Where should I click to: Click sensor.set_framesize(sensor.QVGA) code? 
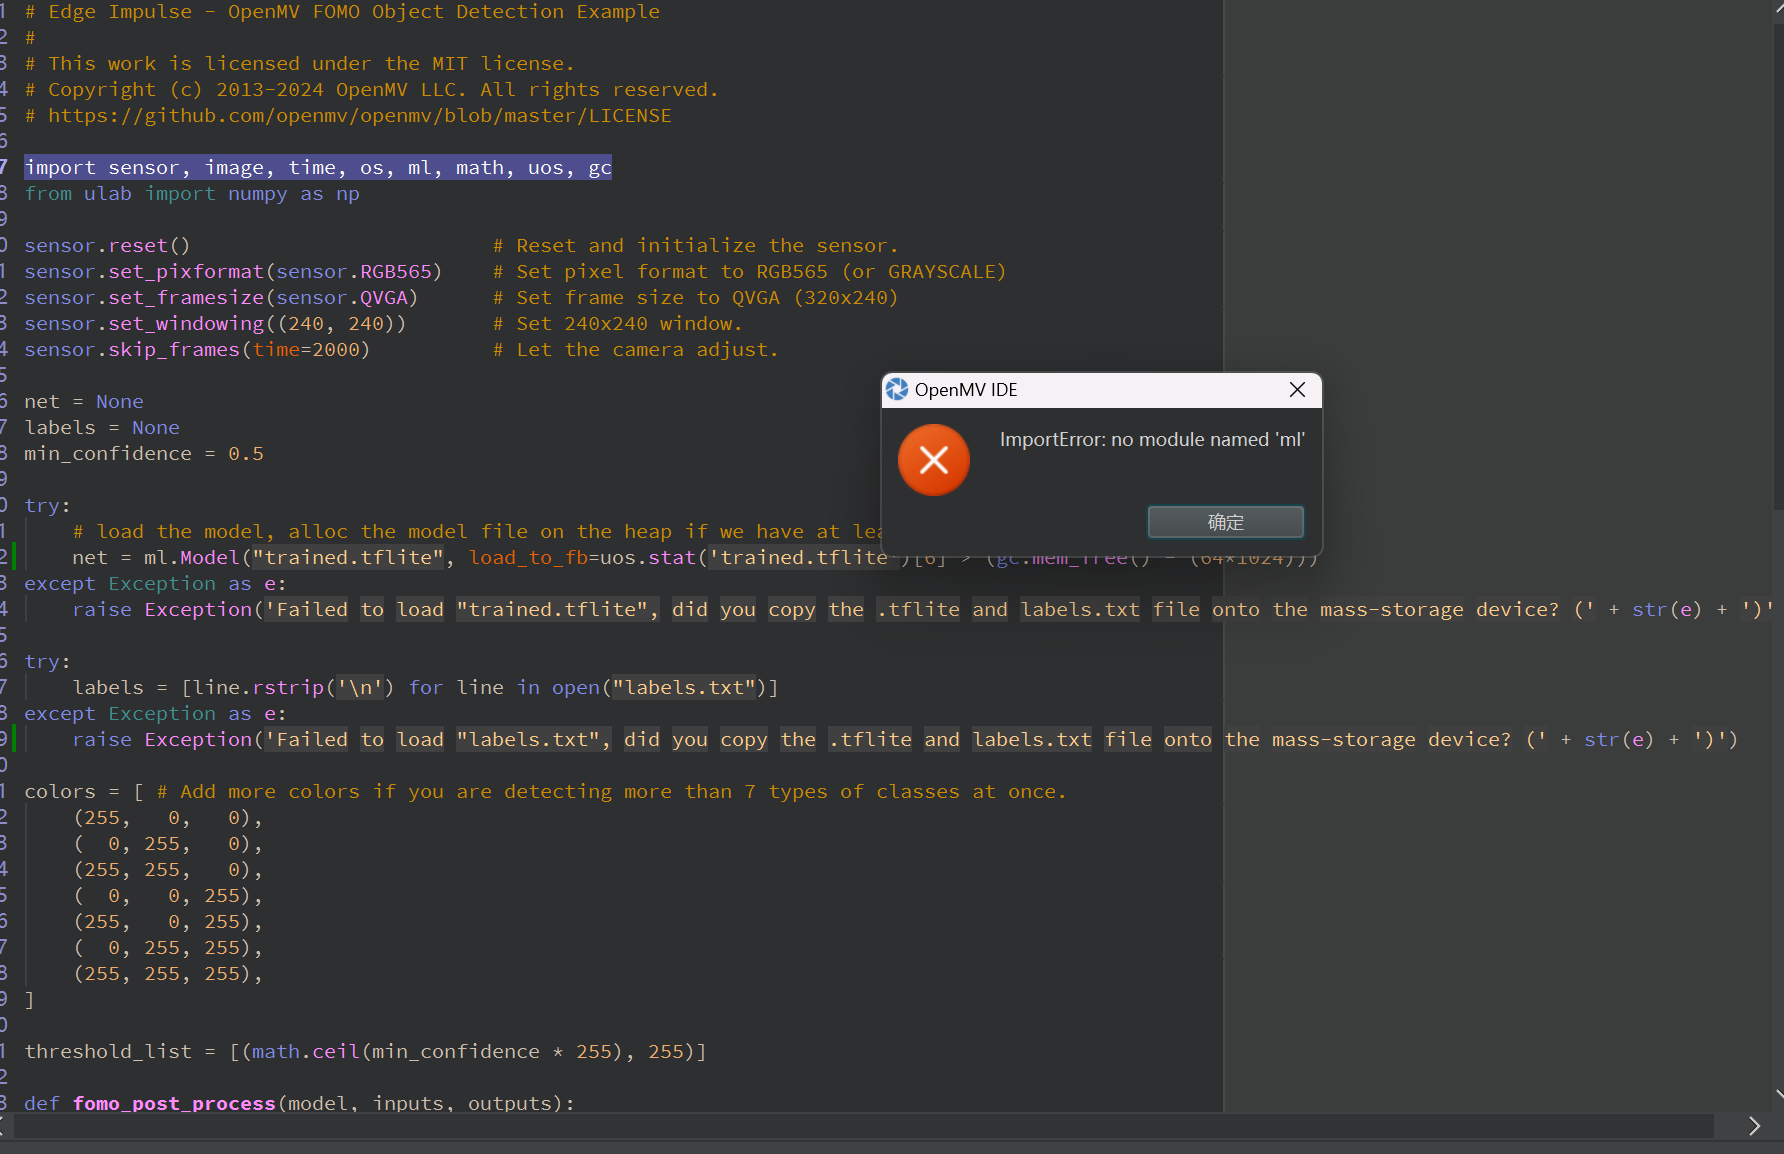click(221, 298)
